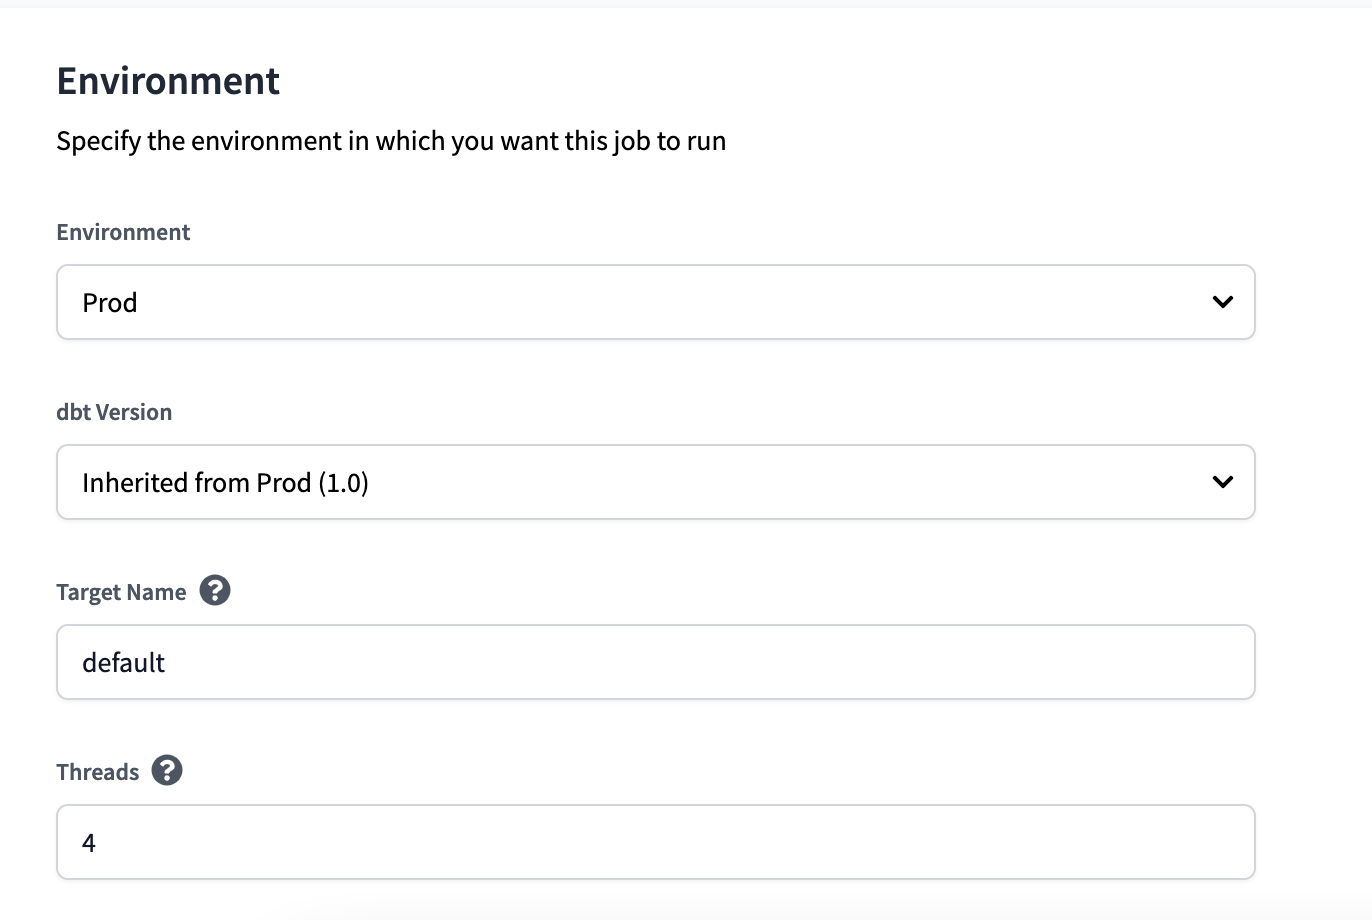Click the chevron on the Environment dropdown
Screen dimensions: 1372x920
(x=1221, y=302)
